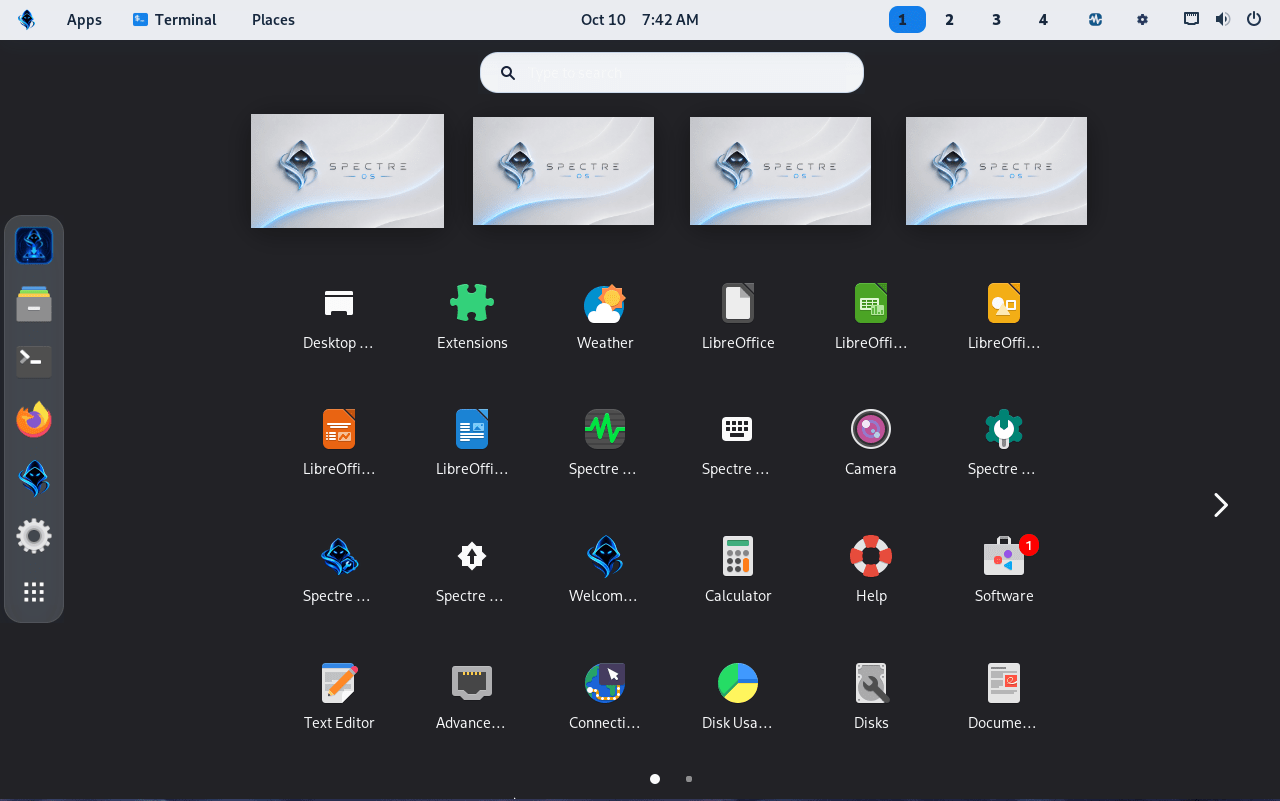
Task: Click the system monitor pulse icon in top bar
Action: (x=1096, y=19)
